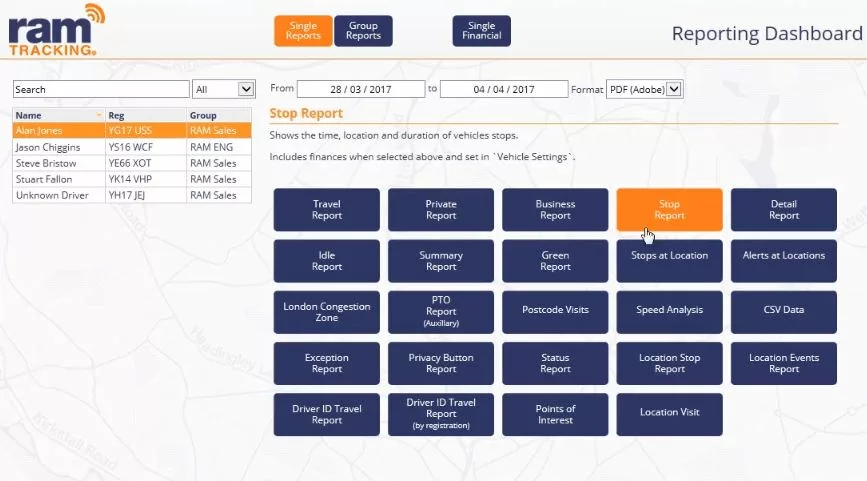Click the RAM Tracking logo
Image resolution: width=867 pixels, height=481 pixels.
[x=56, y=30]
